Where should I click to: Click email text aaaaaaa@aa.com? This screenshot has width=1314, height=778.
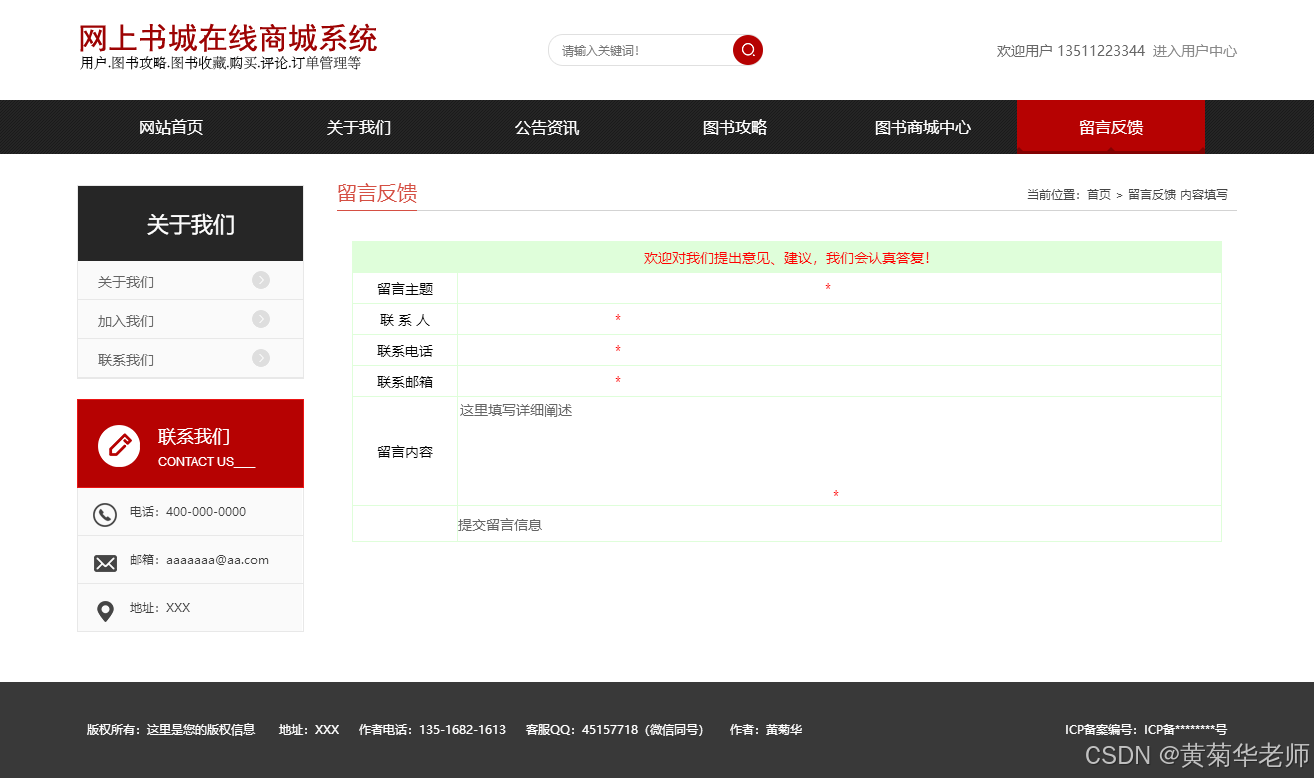pyautogui.click(x=217, y=560)
